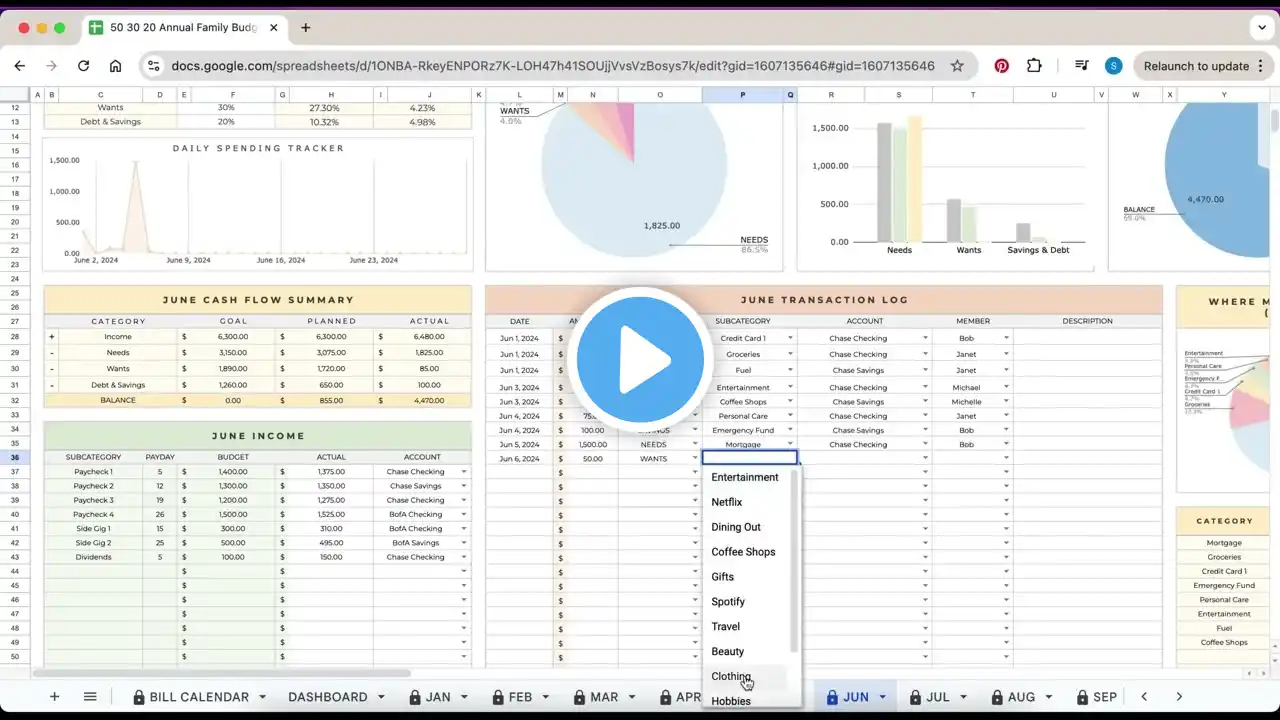Select the Needs Wants Savings bar chart
1280x720 pixels.
(x=945, y=186)
